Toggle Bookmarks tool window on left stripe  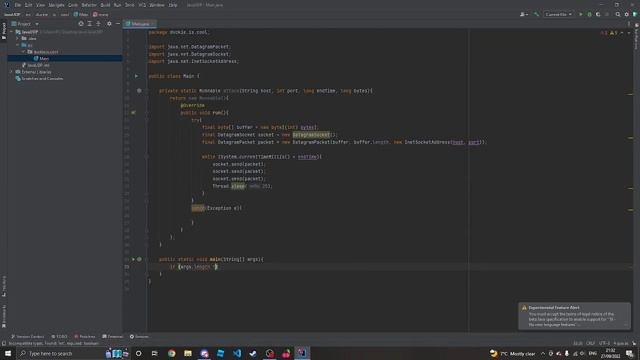[4, 316]
